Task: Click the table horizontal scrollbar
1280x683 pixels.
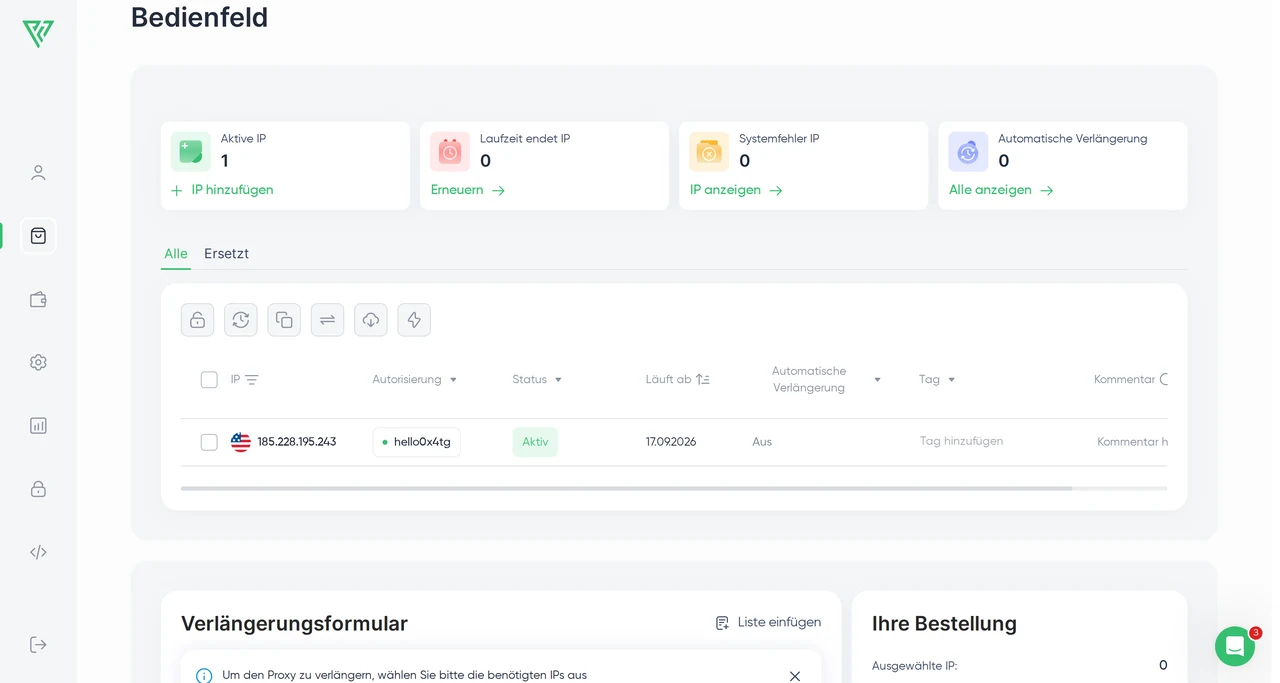Action: (x=626, y=488)
